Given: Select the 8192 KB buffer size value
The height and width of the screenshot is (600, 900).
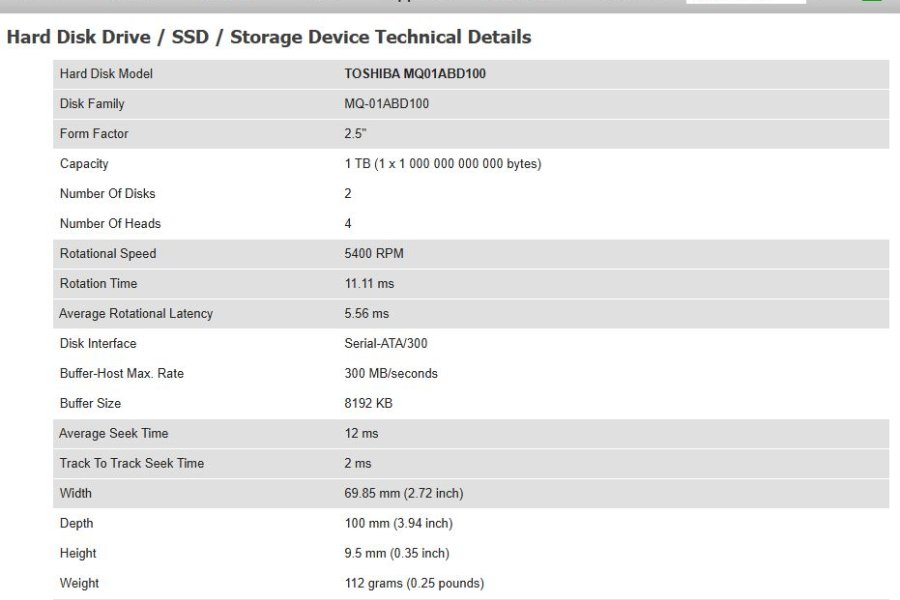Looking at the screenshot, I should (x=368, y=403).
